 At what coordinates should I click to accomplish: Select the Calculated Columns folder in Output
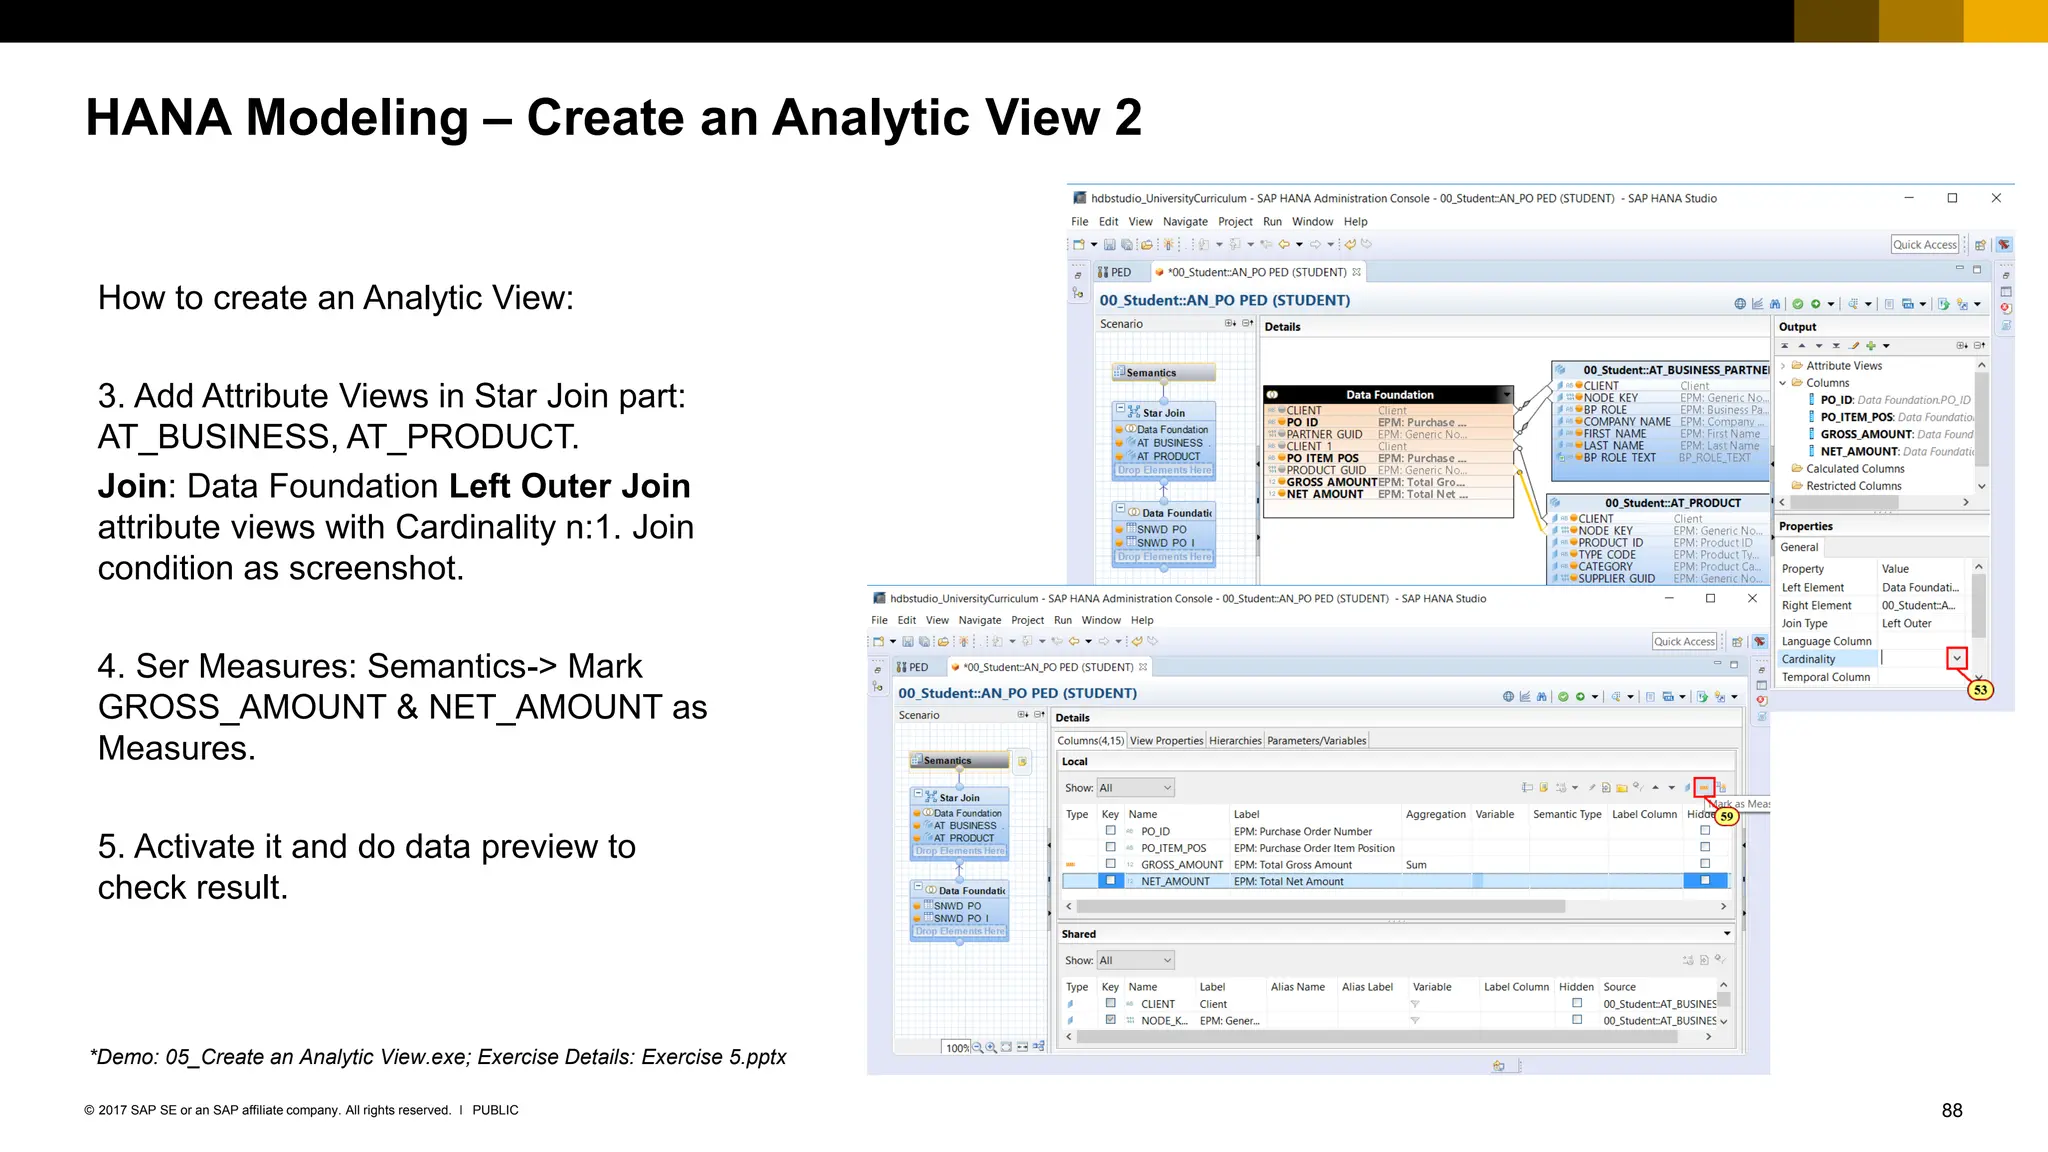pyautogui.click(x=1855, y=469)
